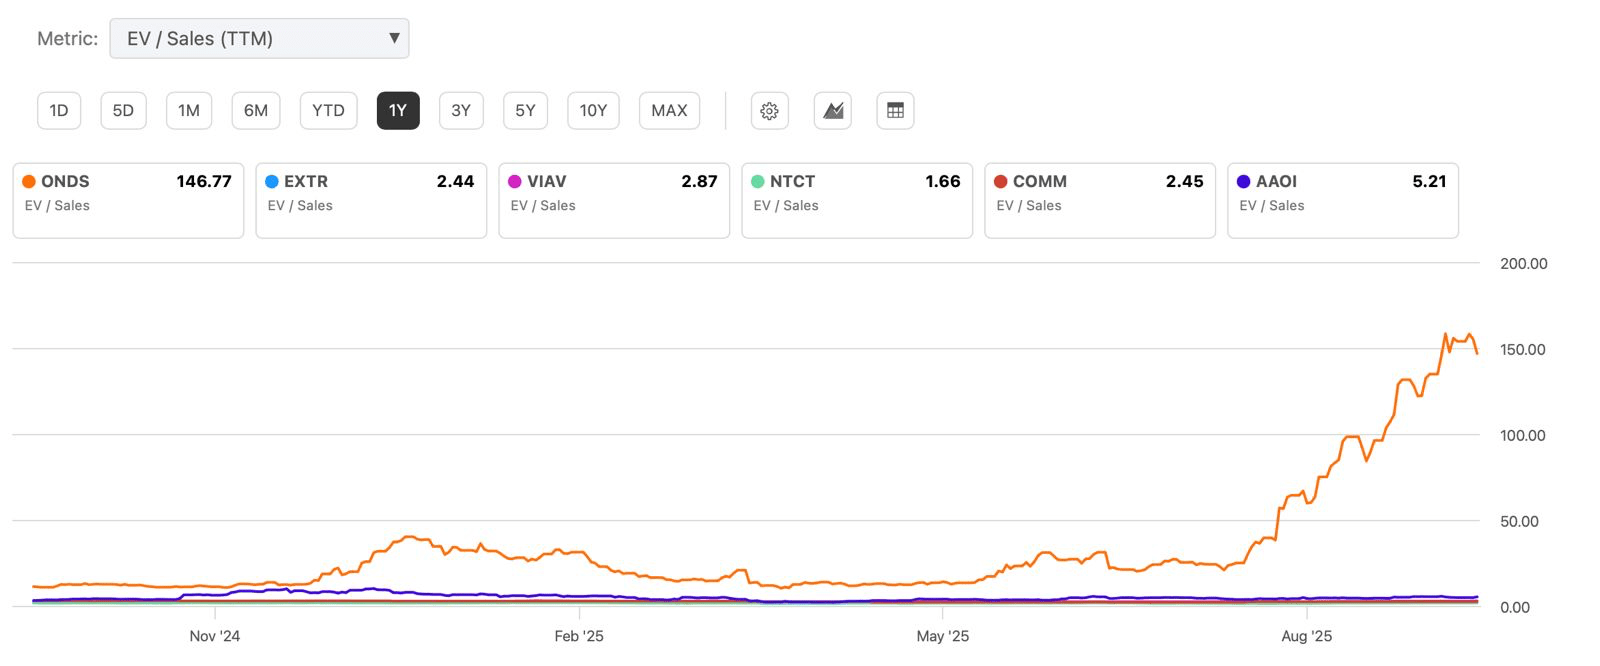The height and width of the screenshot is (666, 1600).
Task: Show MAX history range
Action: 669,111
